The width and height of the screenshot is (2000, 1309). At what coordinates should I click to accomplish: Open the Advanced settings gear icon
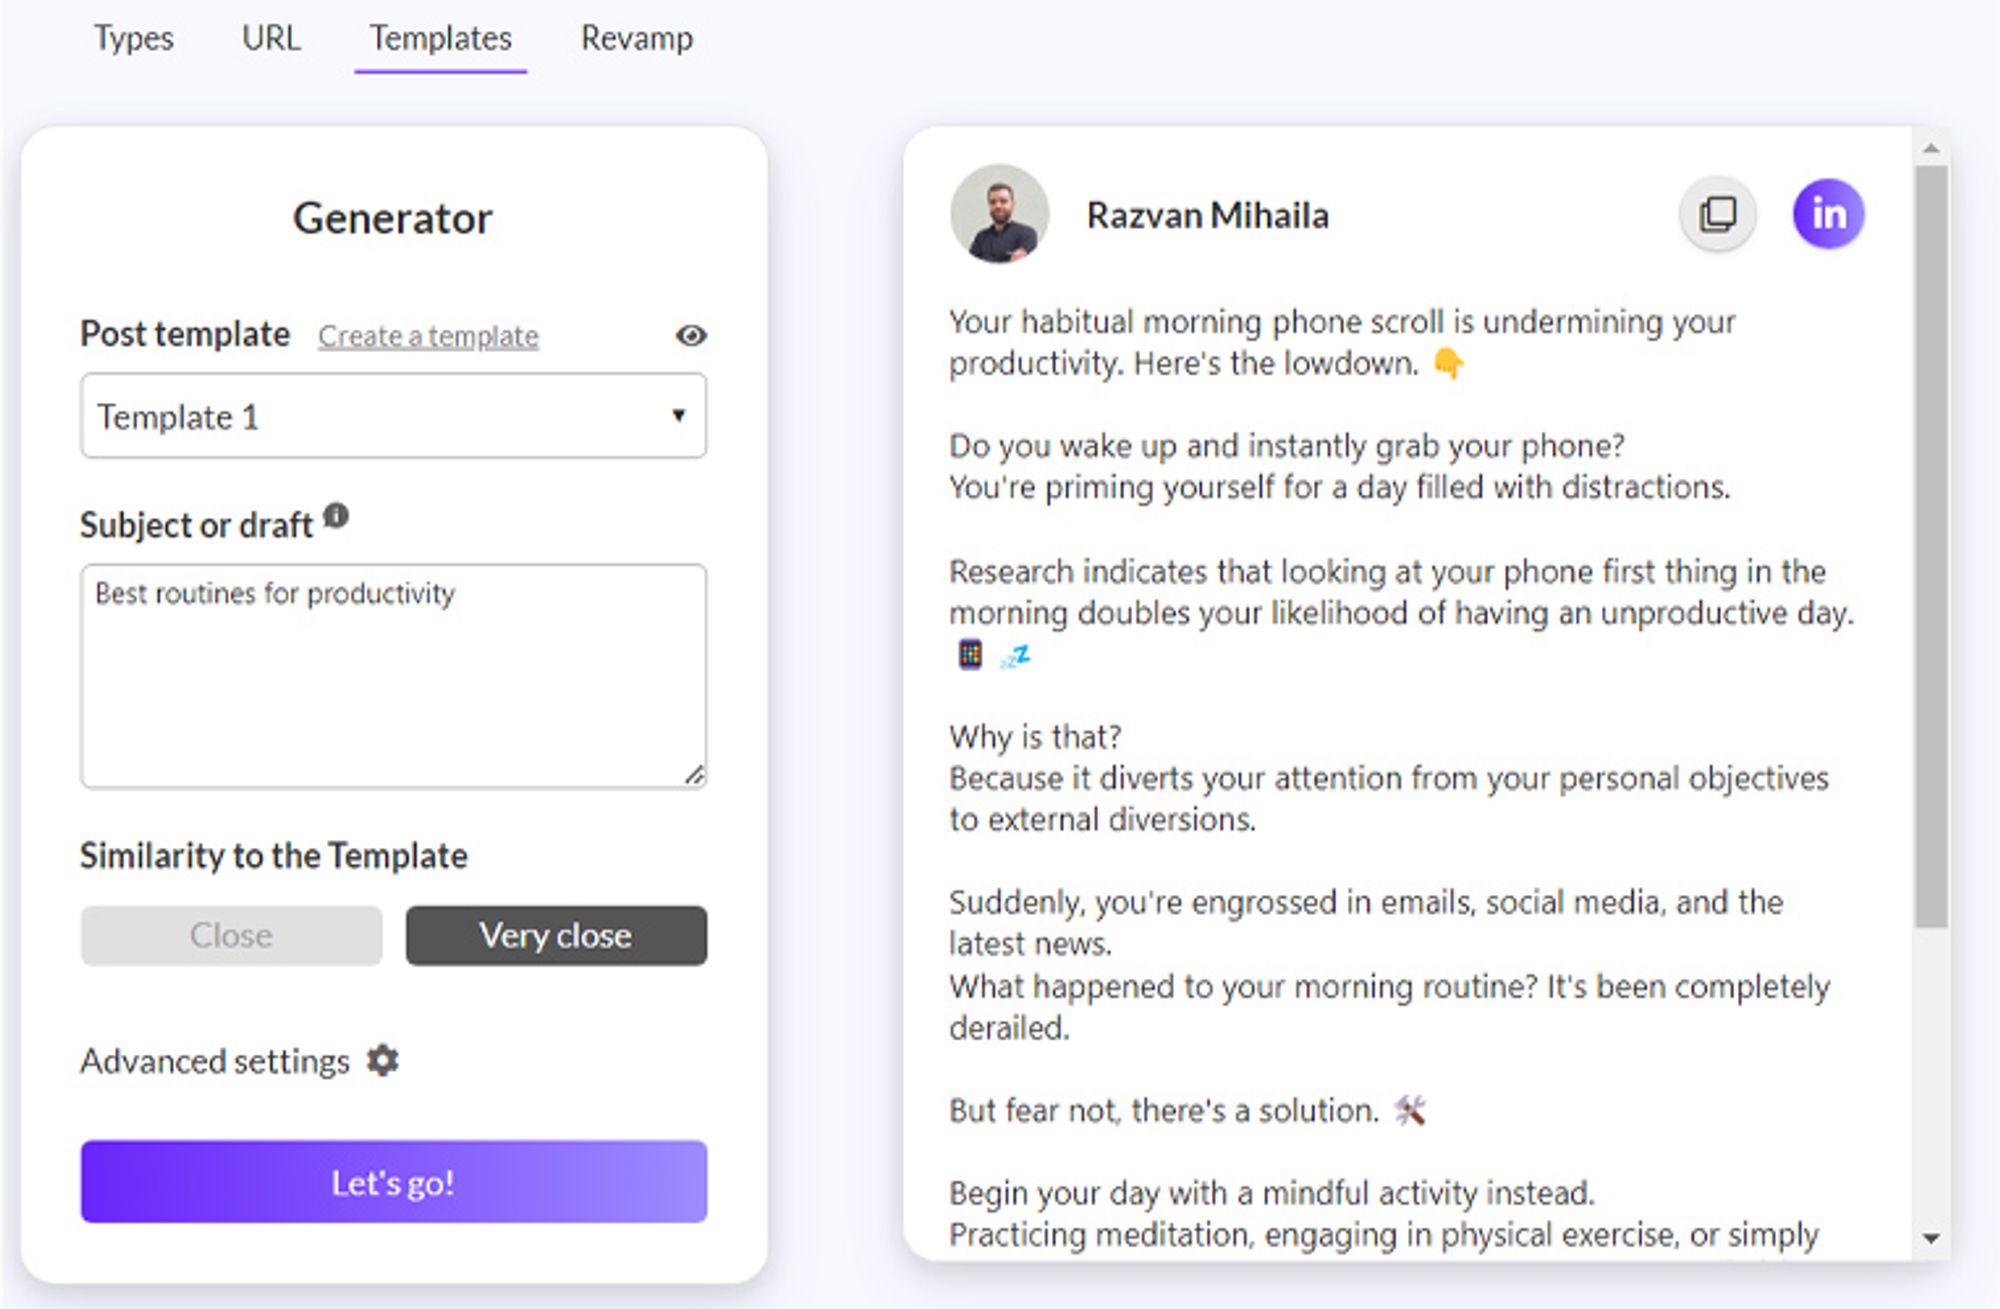[382, 1060]
